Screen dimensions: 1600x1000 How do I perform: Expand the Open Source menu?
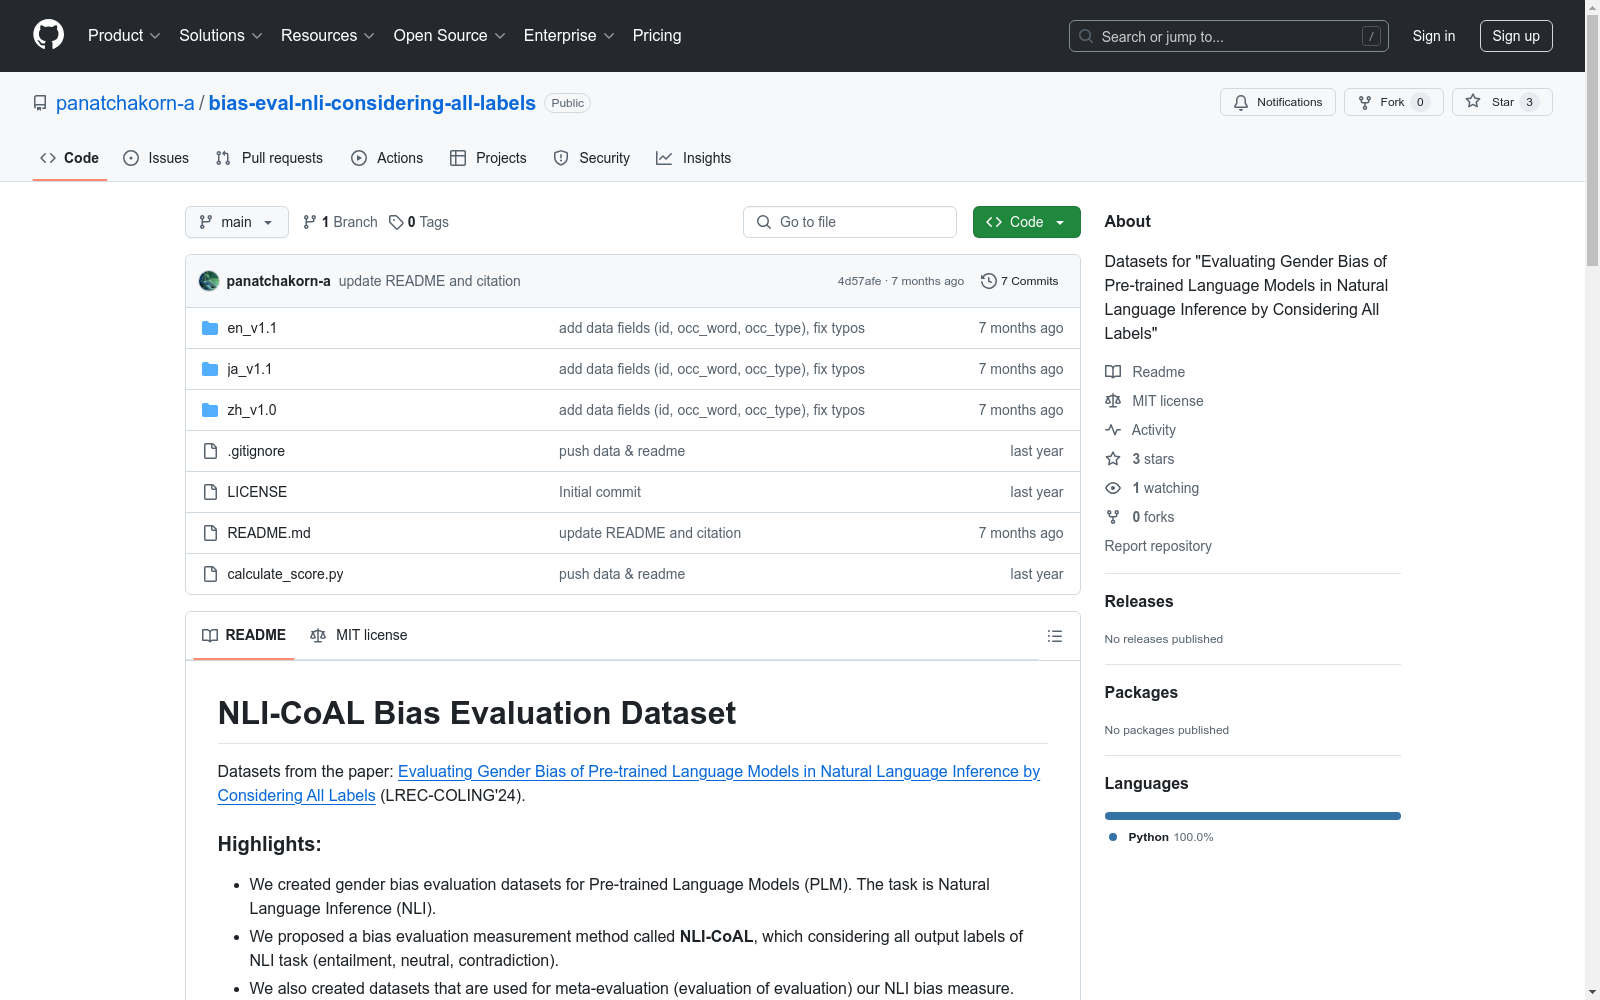pyautogui.click(x=450, y=36)
